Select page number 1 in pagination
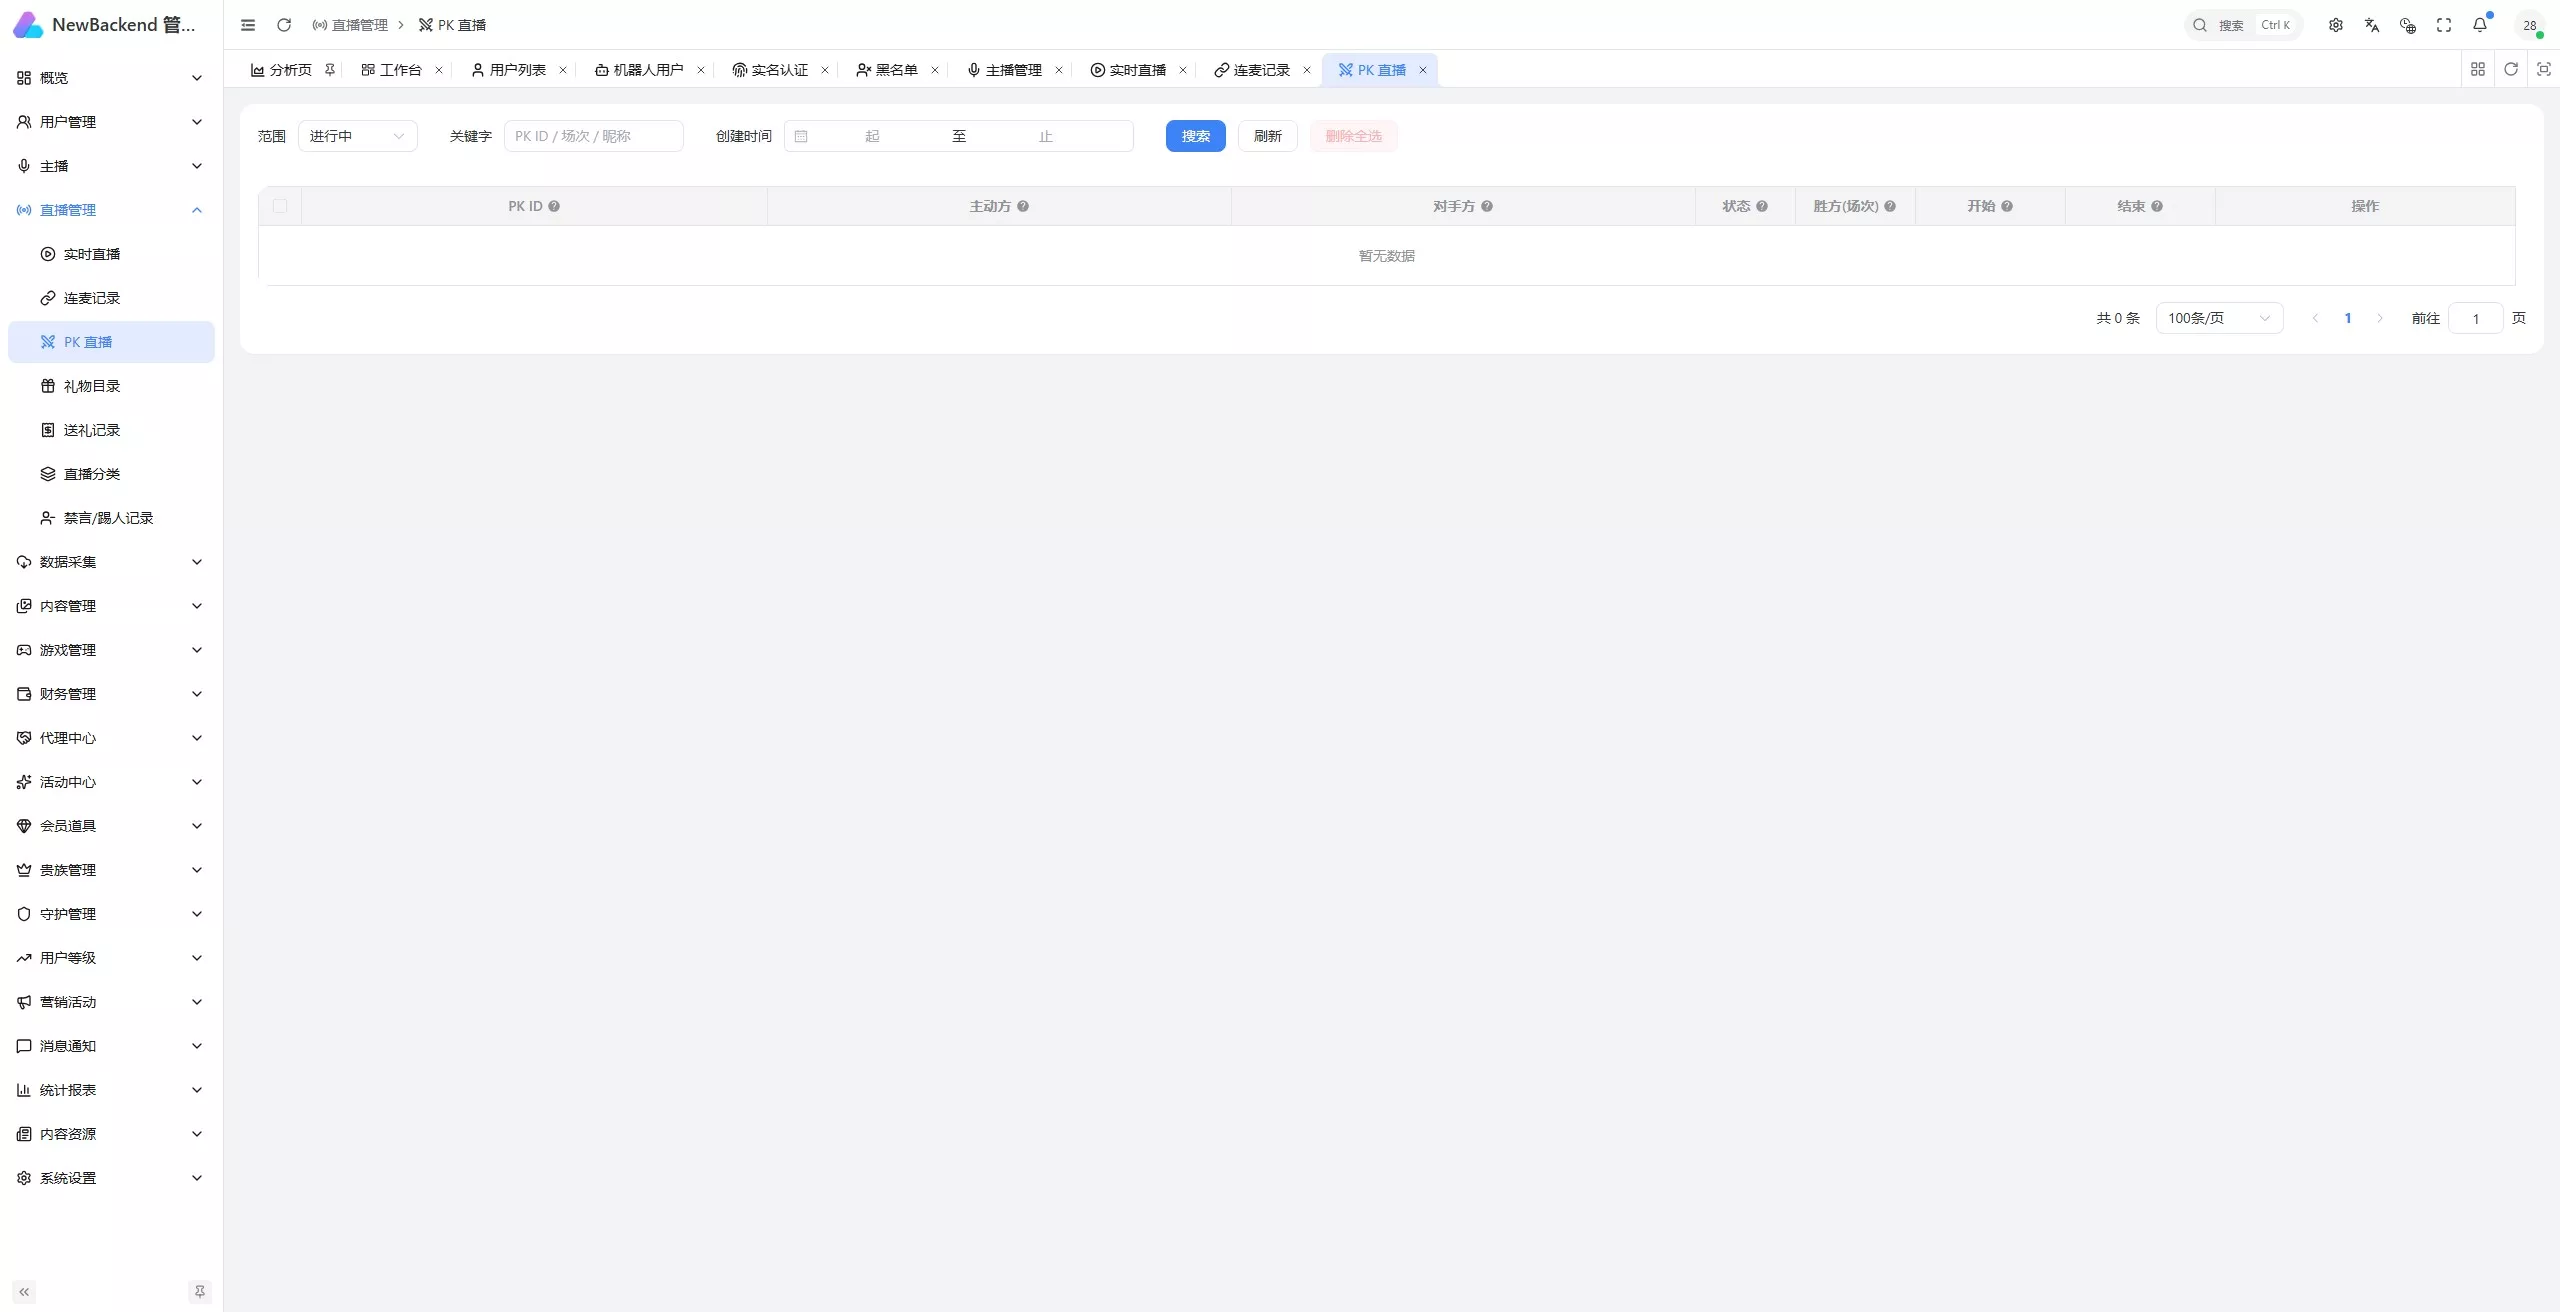 click(x=2348, y=318)
